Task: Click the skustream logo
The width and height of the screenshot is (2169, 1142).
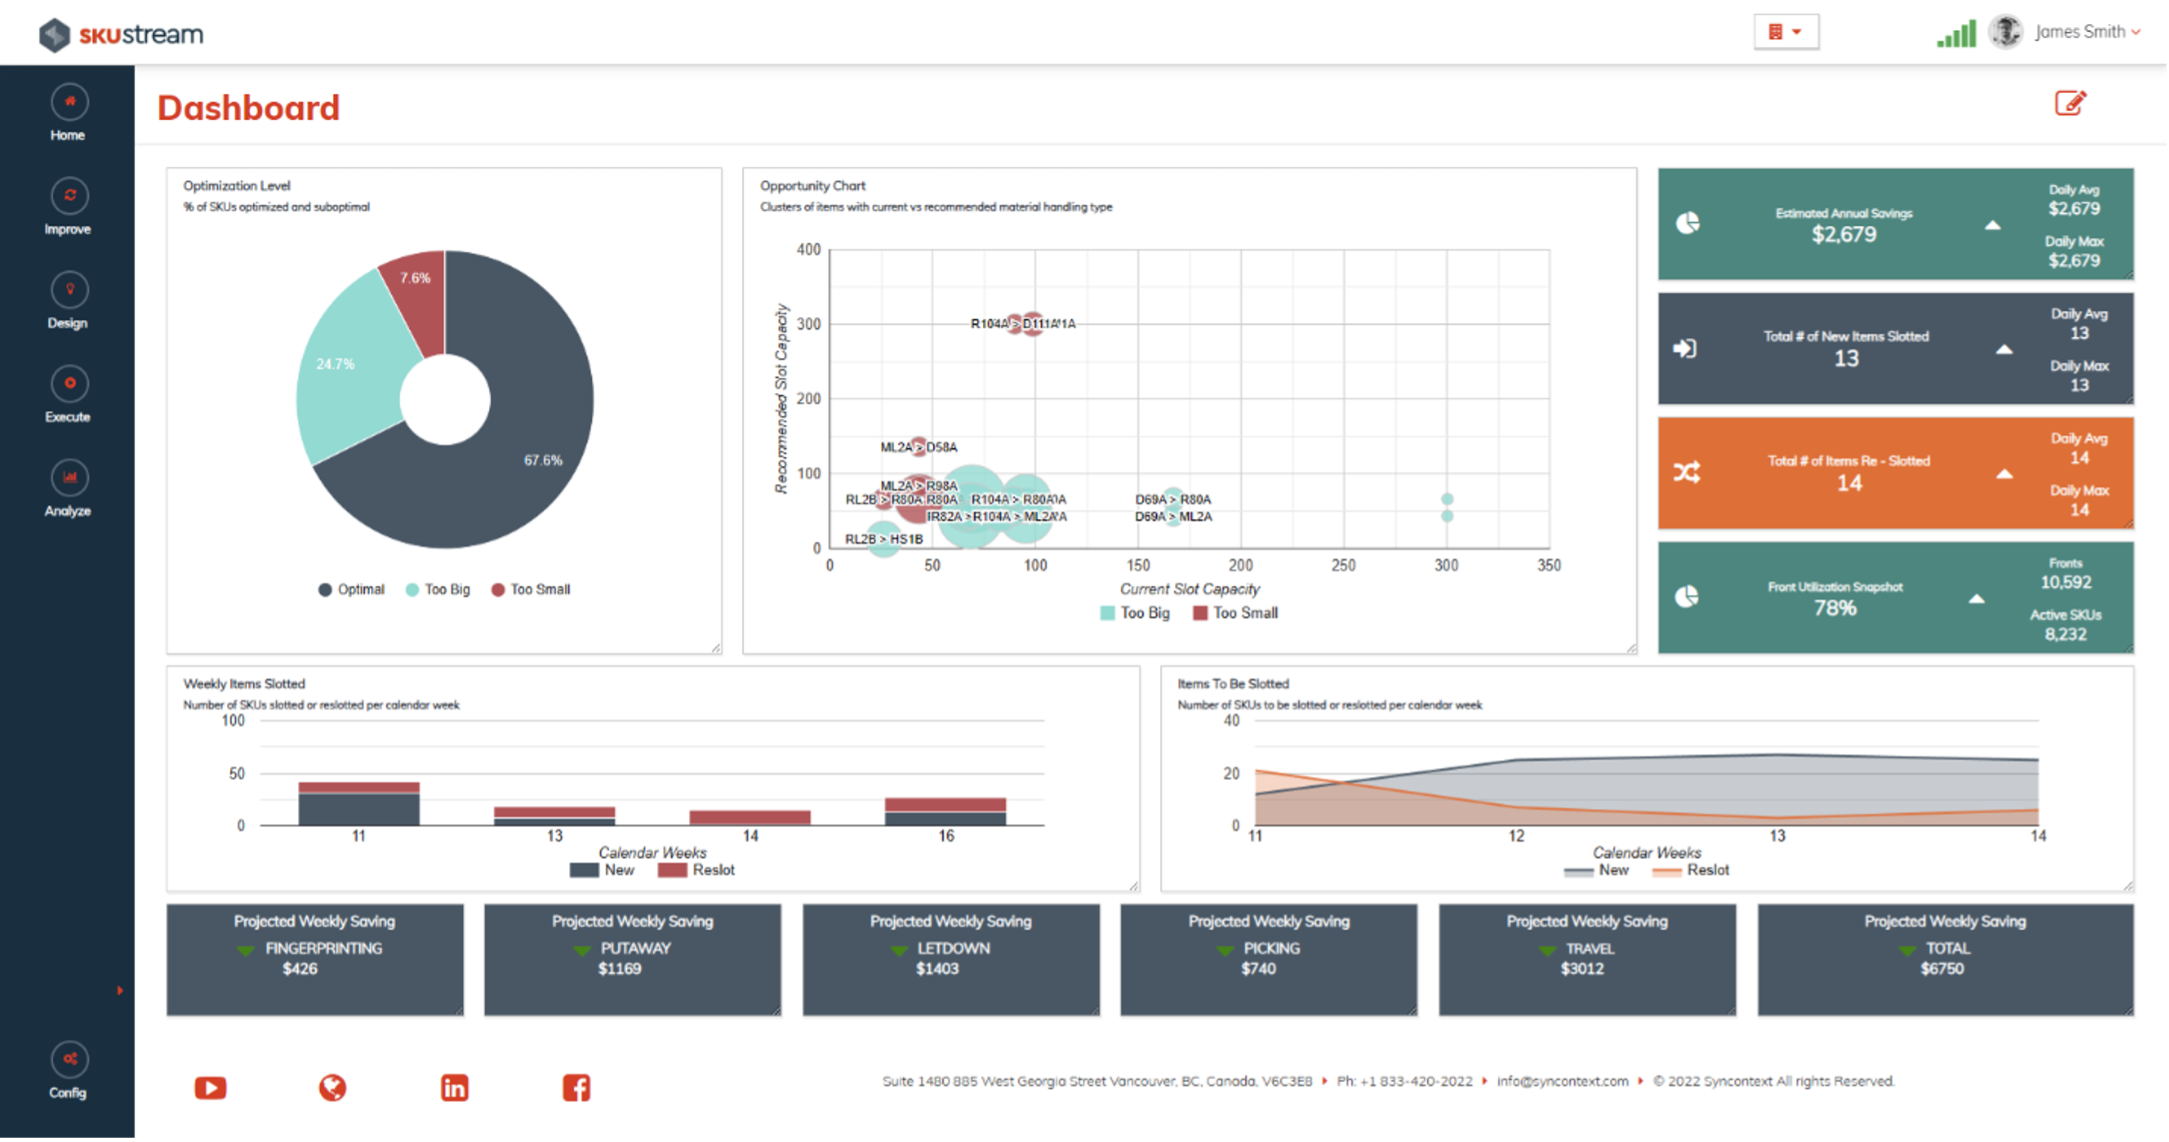Action: pyautogui.click(x=121, y=34)
